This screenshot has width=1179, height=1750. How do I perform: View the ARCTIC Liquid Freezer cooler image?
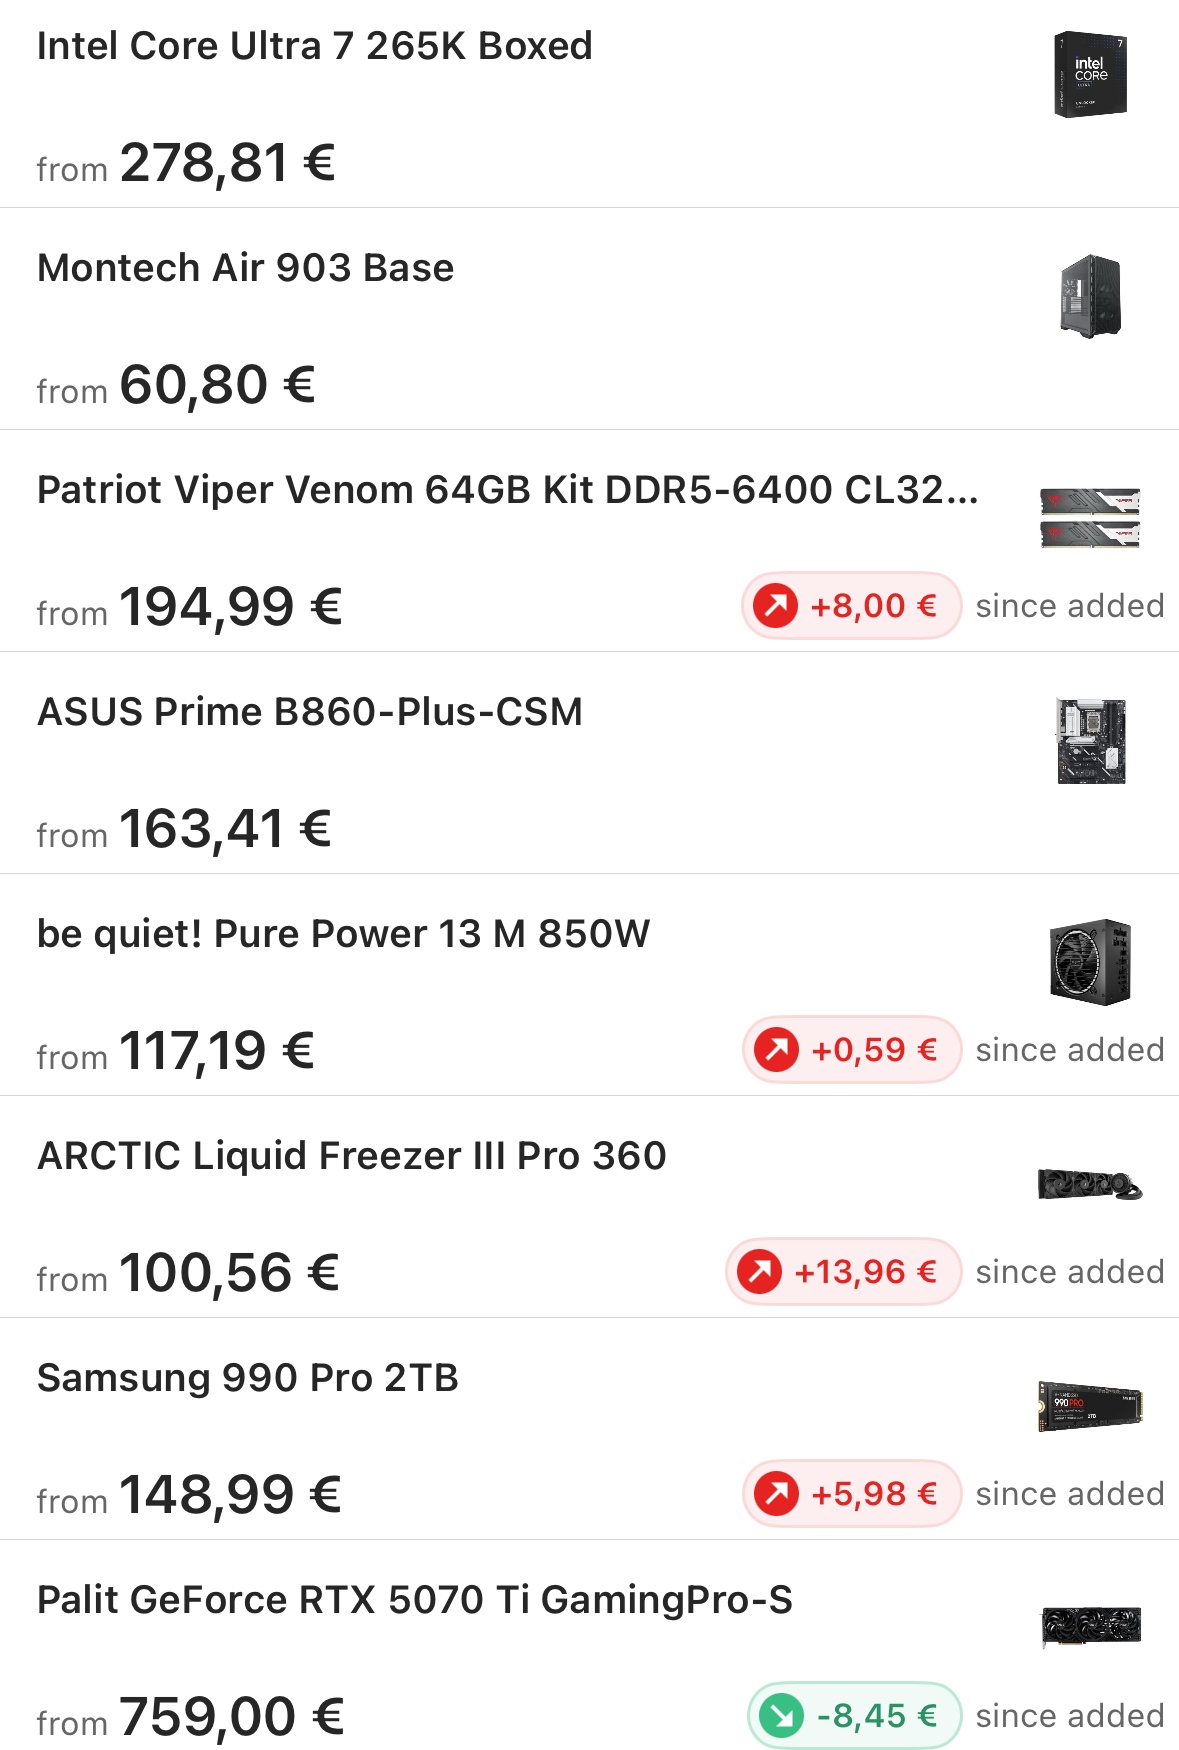[1090, 1185]
